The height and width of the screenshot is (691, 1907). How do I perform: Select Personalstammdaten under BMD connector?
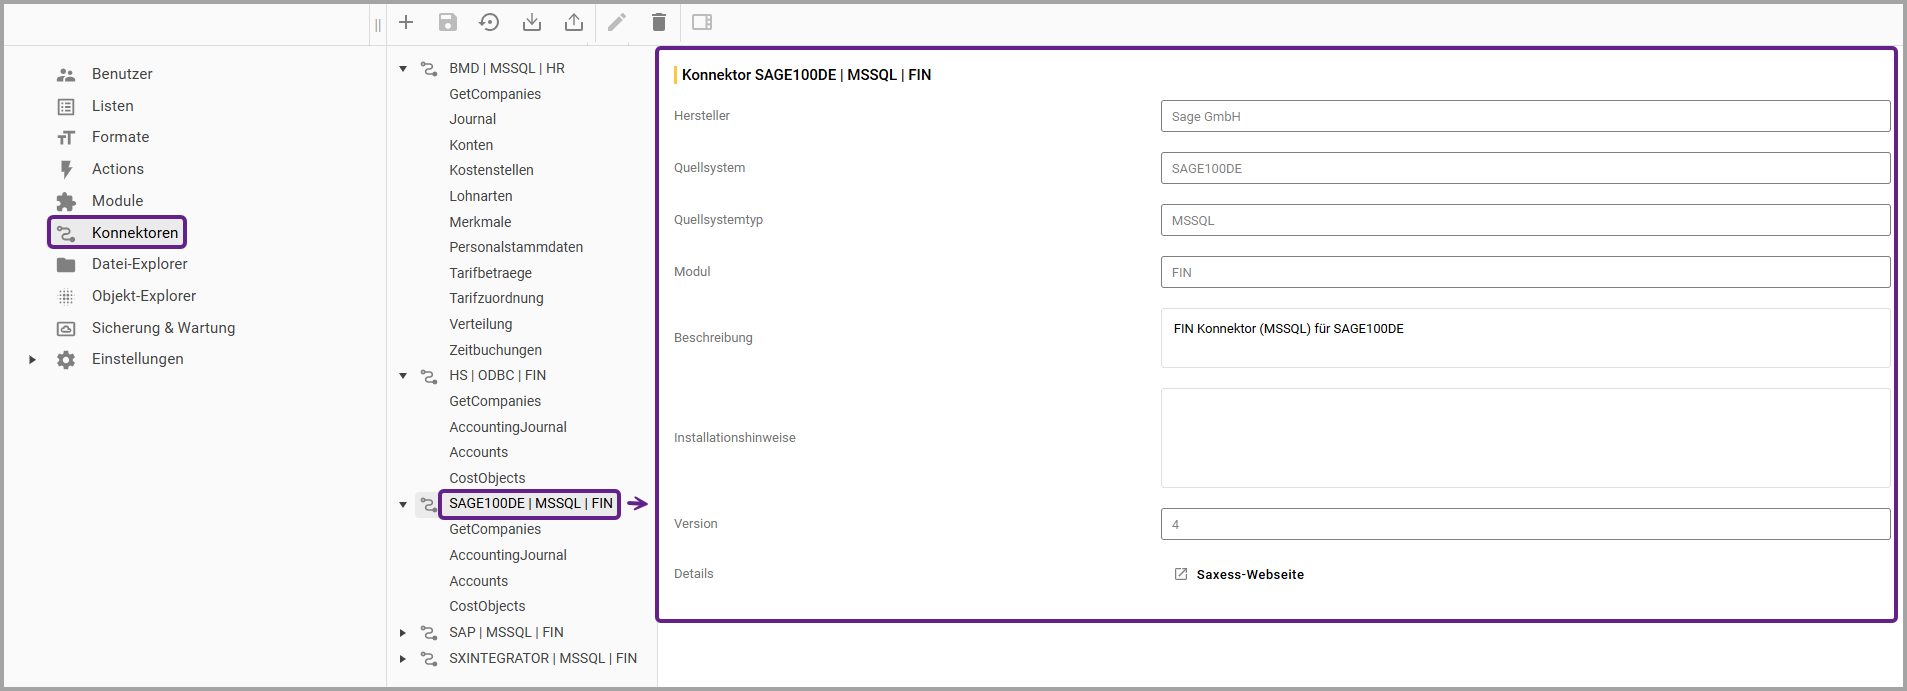(515, 247)
